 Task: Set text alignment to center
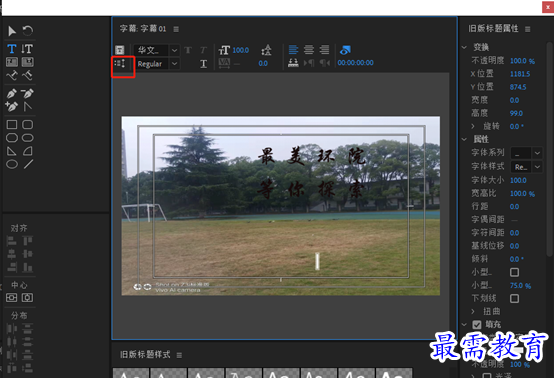click(309, 50)
